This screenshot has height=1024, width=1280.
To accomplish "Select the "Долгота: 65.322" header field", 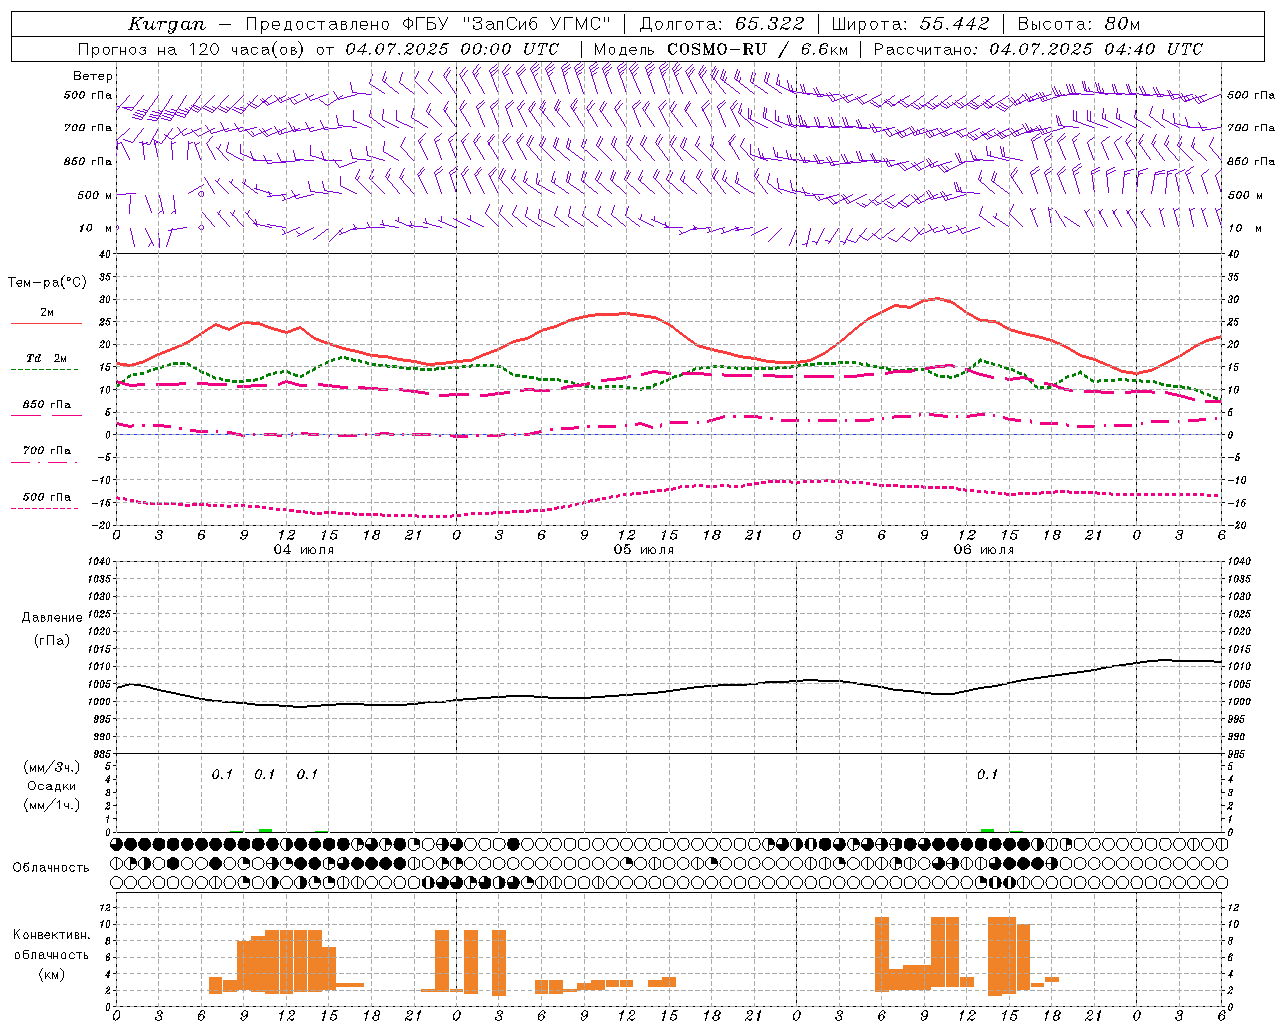I will [721, 24].
